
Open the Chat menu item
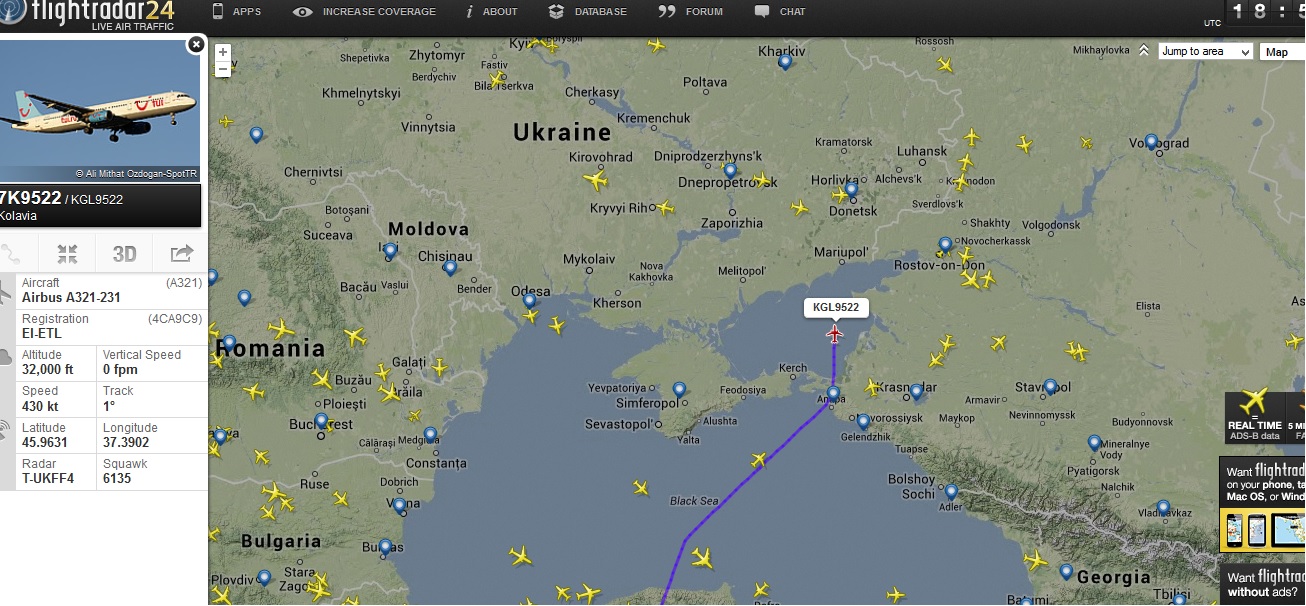[x=780, y=12]
